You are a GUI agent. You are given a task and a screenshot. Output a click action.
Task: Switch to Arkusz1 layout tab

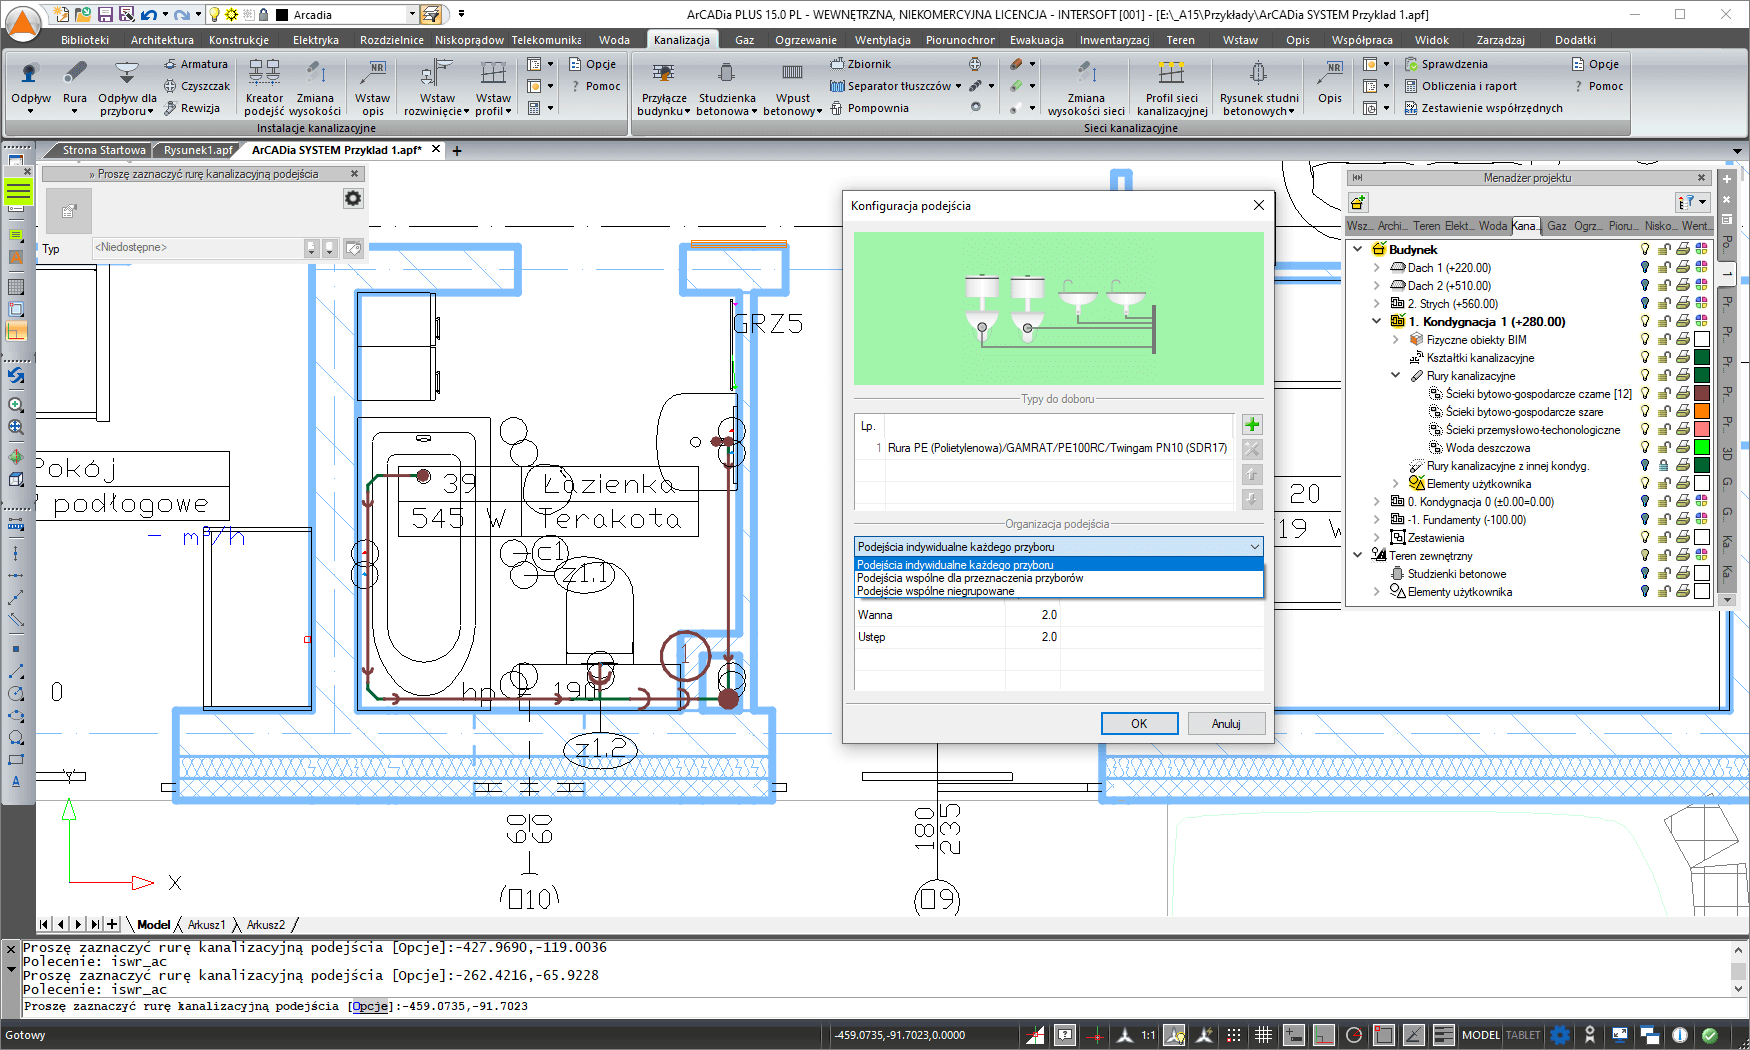click(x=207, y=925)
